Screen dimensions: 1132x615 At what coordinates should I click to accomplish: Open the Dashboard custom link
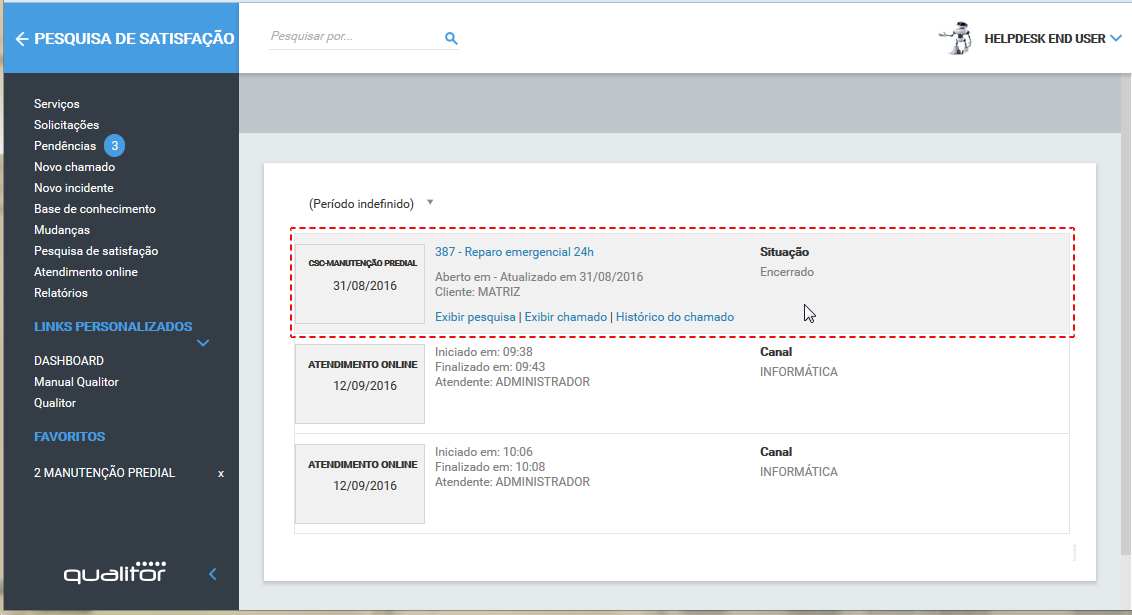pyautogui.click(x=68, y=361)
